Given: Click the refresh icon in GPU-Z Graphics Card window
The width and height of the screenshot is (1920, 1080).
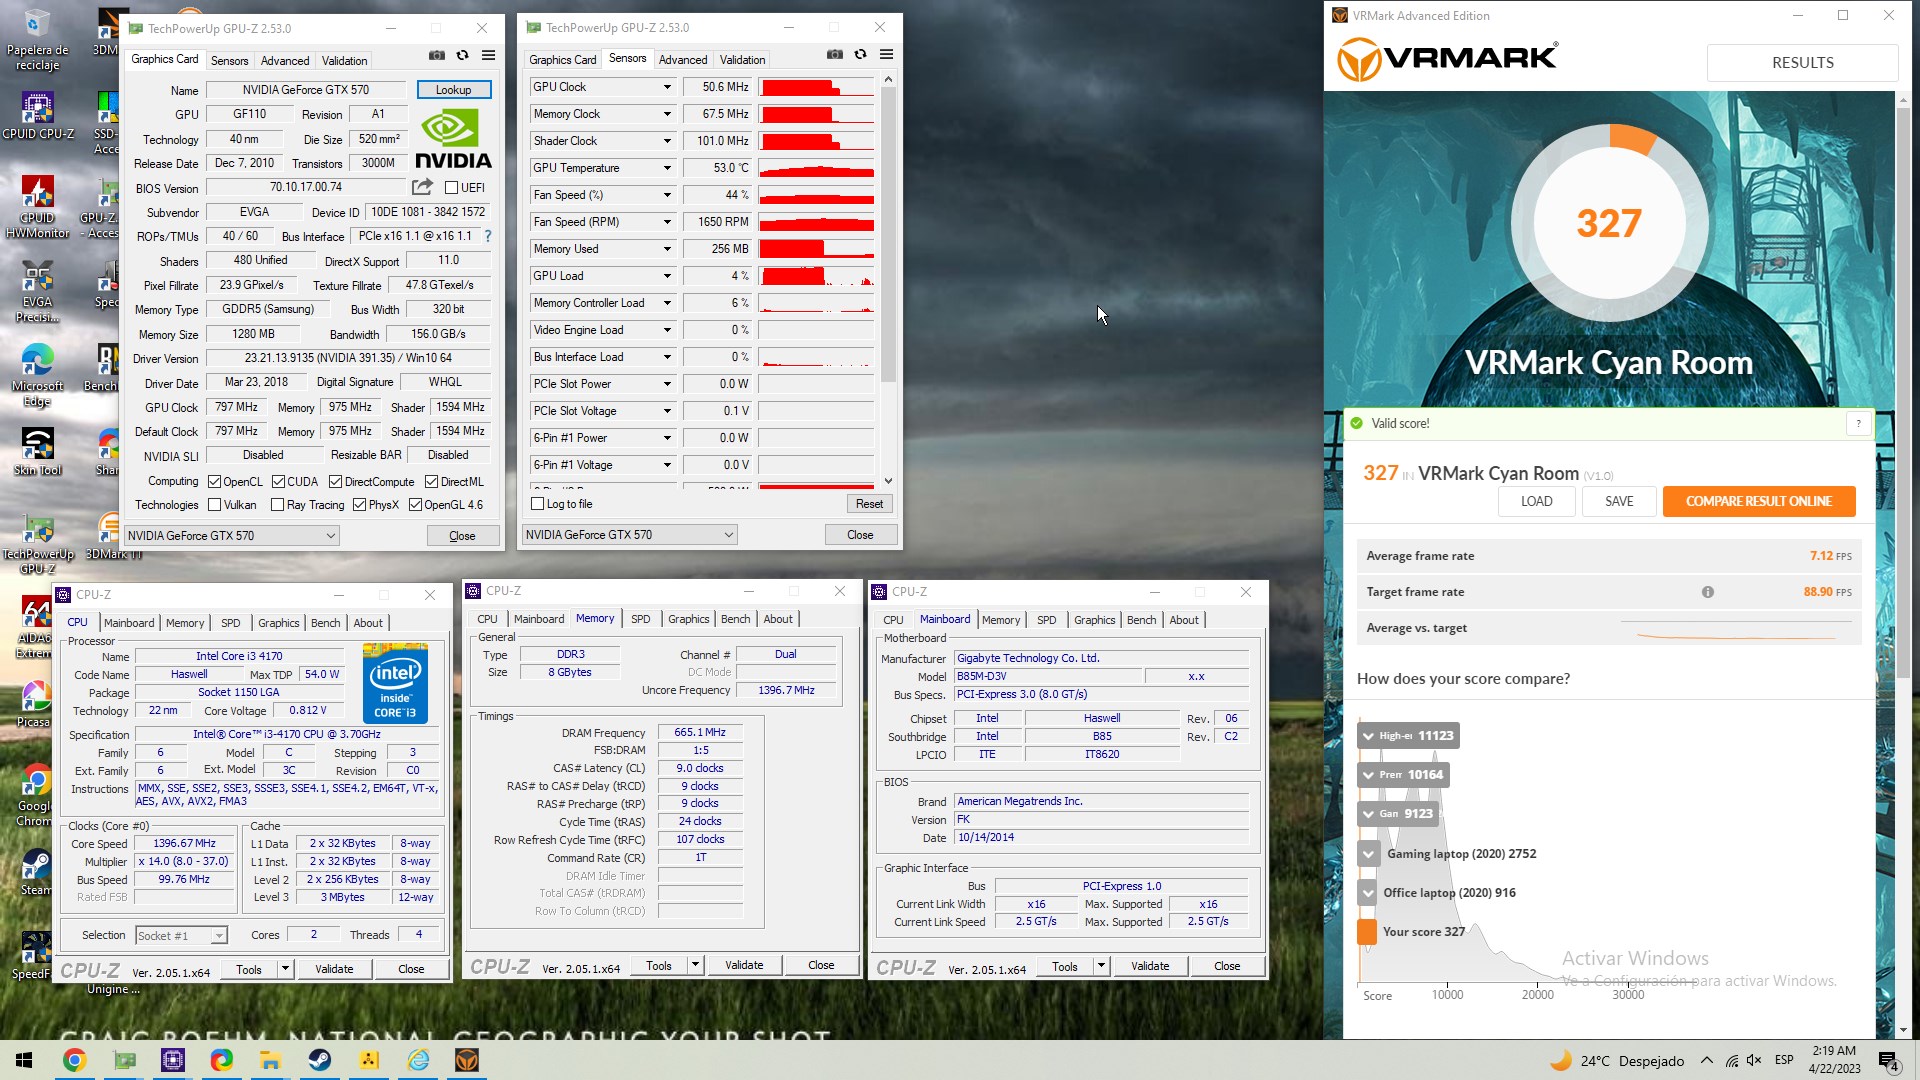Looking at the screenshot, I should tap(462, 56).
